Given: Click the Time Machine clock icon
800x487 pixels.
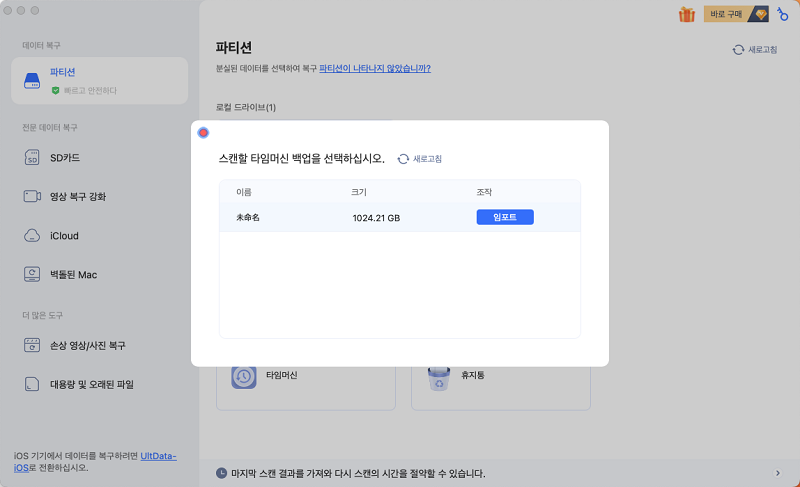Looking at the screenshot, I should tap(244, 377).
